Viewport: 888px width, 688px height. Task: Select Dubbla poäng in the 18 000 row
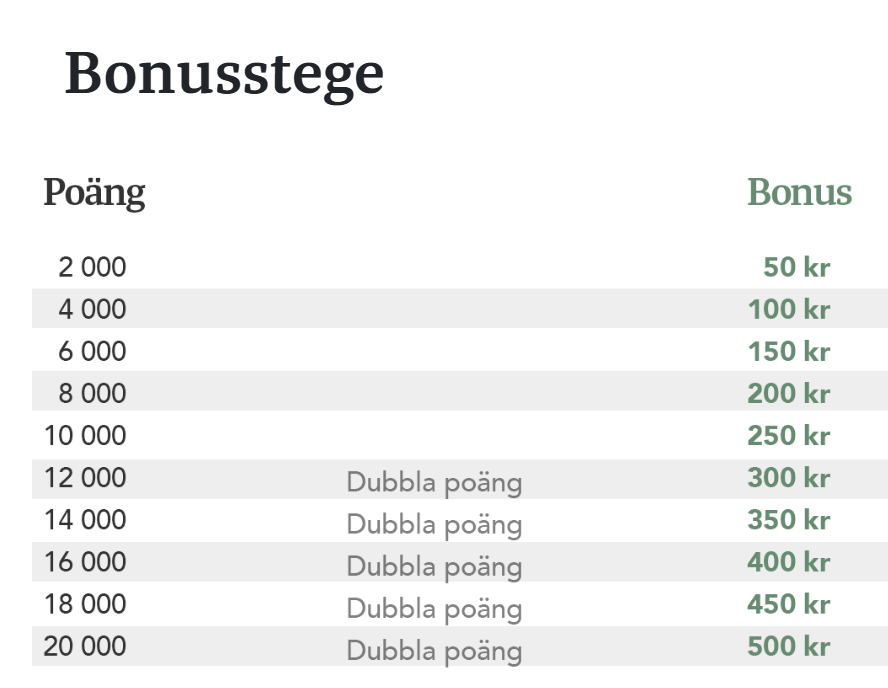tap(434, 609)
